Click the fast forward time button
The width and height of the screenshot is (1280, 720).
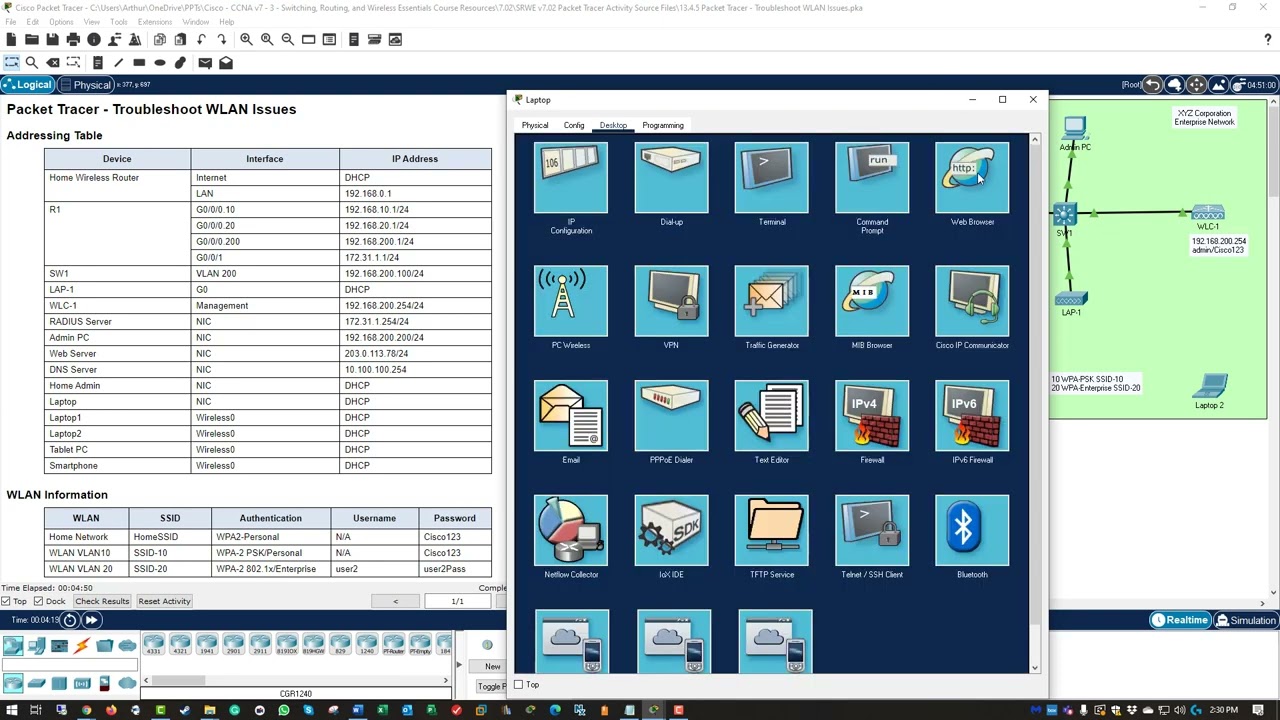90,620
